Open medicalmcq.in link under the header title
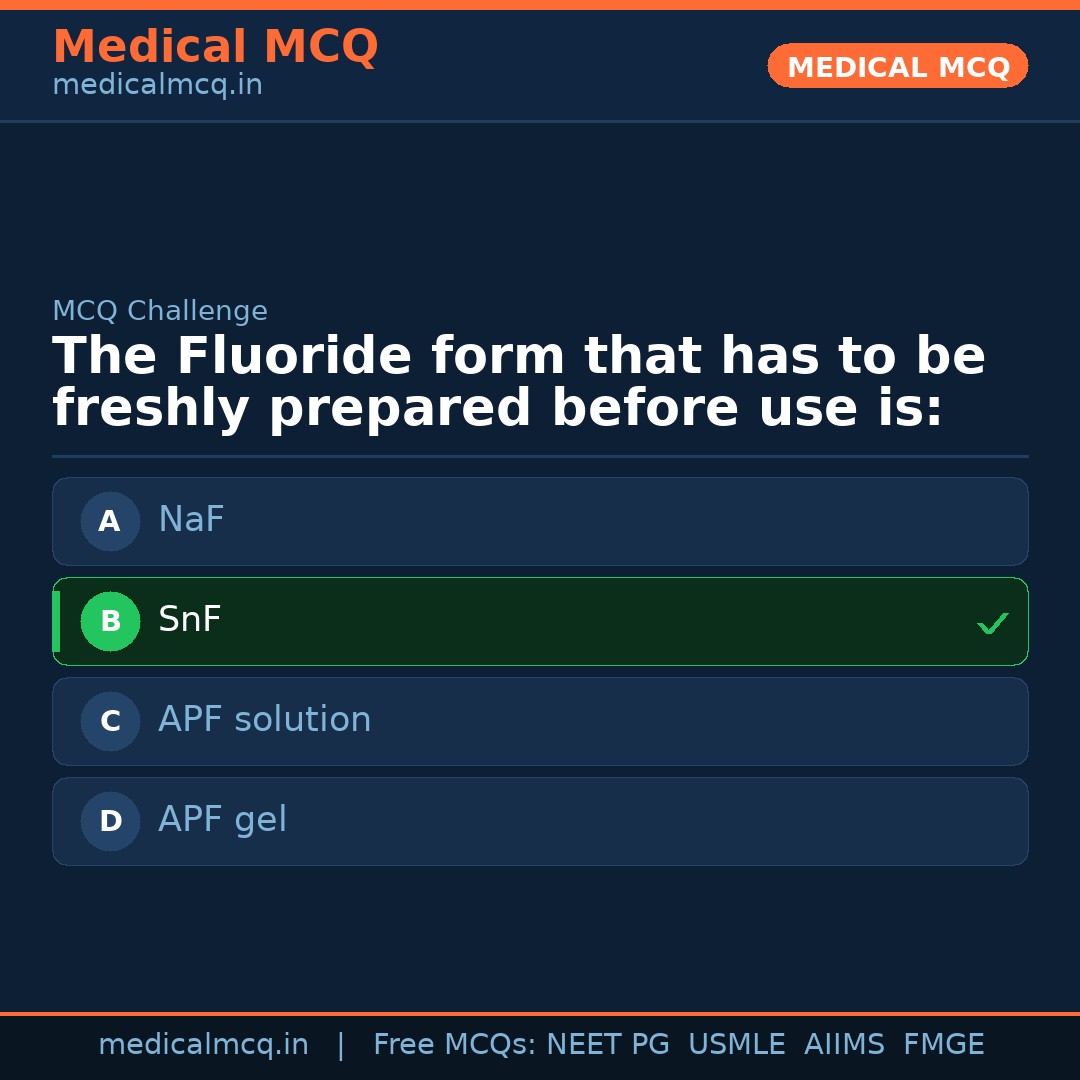Viewport: 1080px width, 1080px height. pyautogui.click(x=157, y=86)
